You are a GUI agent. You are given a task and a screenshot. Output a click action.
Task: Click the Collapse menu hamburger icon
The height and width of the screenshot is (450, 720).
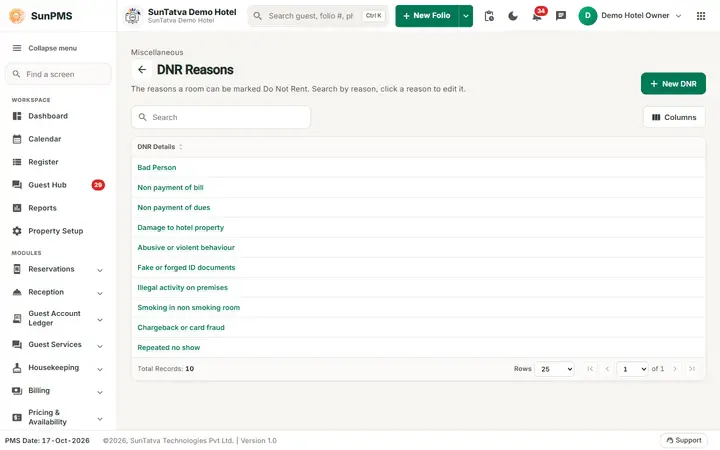17,48
